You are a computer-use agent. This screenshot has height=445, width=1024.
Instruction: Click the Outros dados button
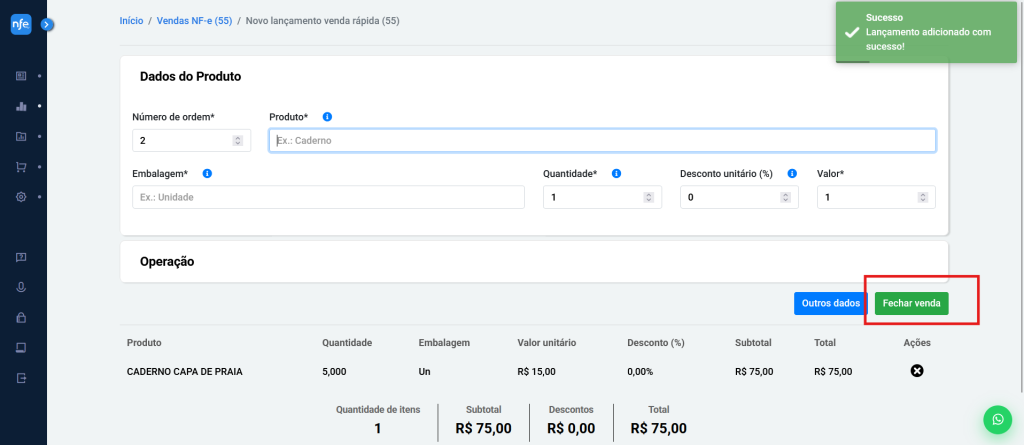coord(830,303)
